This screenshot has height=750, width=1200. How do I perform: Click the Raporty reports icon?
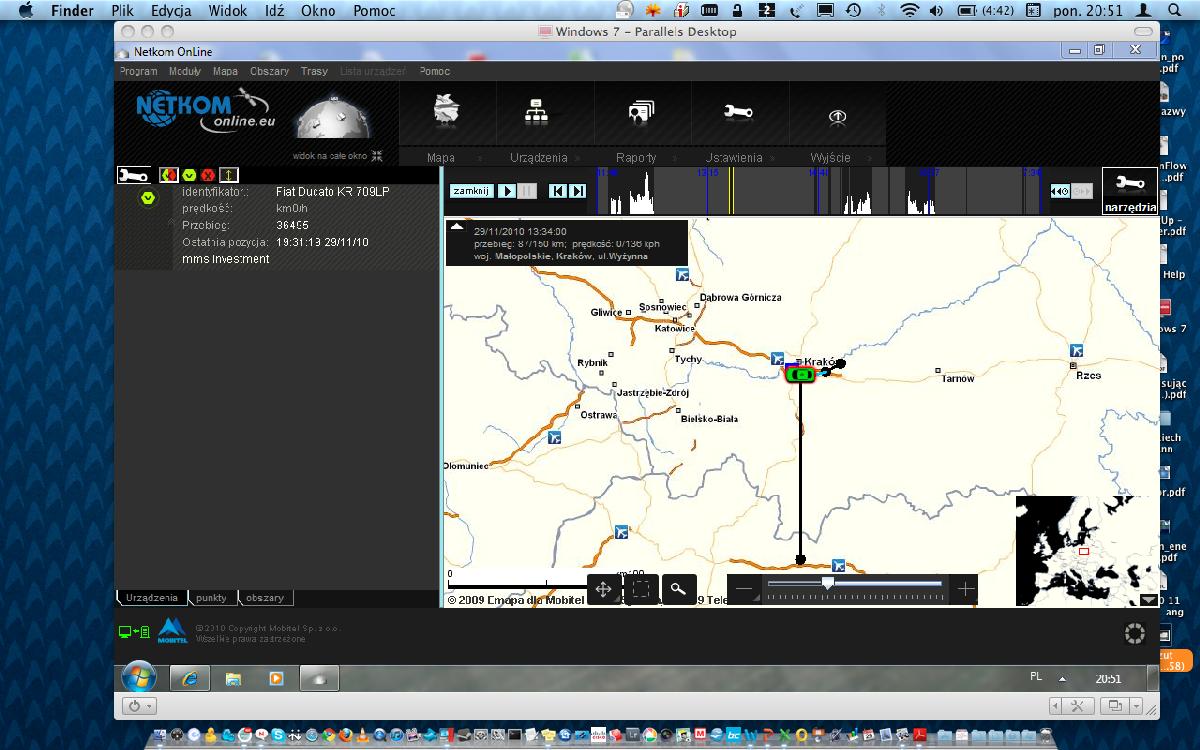point(640,112)
